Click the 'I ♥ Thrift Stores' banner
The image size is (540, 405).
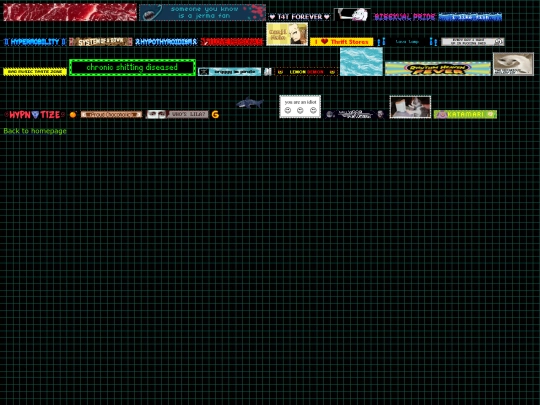pos(342,42)
